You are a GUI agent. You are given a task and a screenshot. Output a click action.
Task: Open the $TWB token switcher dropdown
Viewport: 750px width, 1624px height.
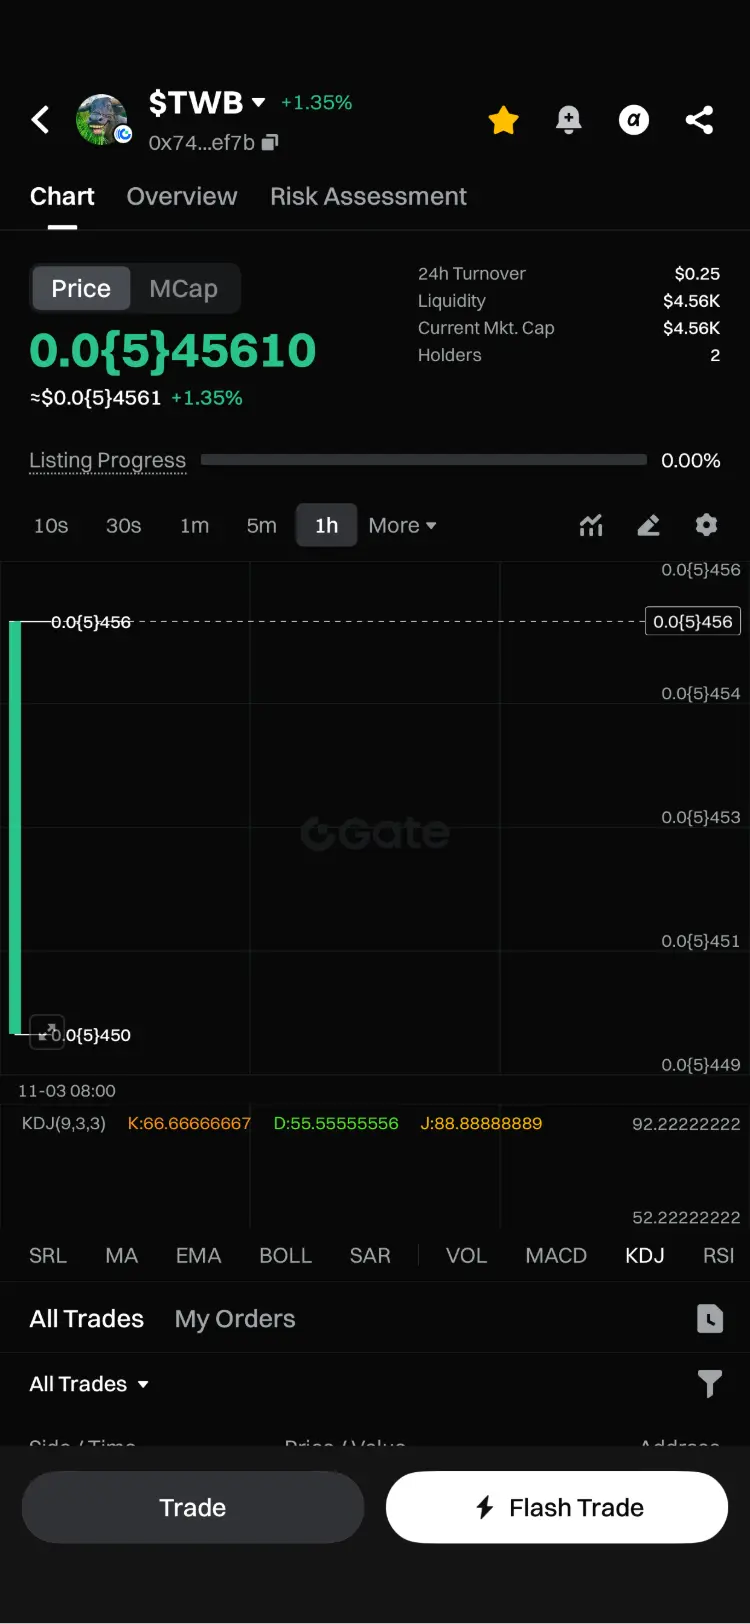coord(258,102)
